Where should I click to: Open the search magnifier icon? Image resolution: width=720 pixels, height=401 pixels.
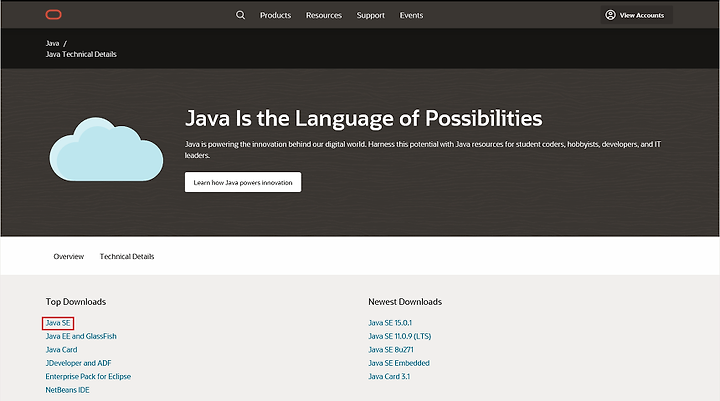[x=240, y=15]
